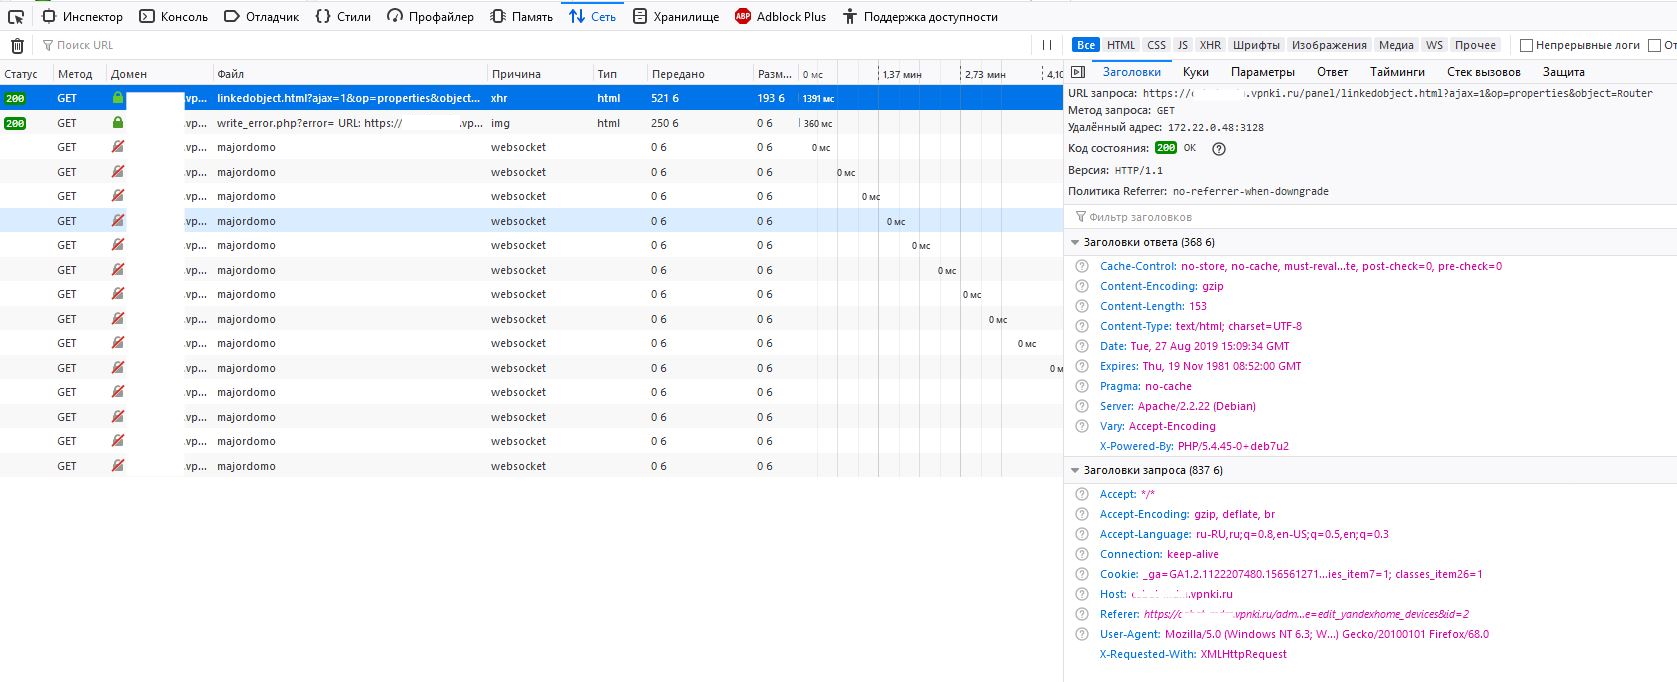
Task: Toggle the XHR filter button
Action: [1210, 45]
